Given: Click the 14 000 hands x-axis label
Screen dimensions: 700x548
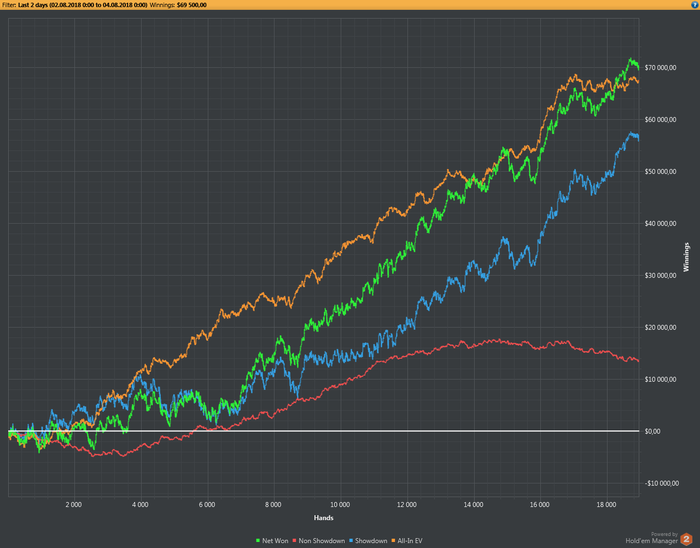Looking at the screenshot, I should 473,505.
